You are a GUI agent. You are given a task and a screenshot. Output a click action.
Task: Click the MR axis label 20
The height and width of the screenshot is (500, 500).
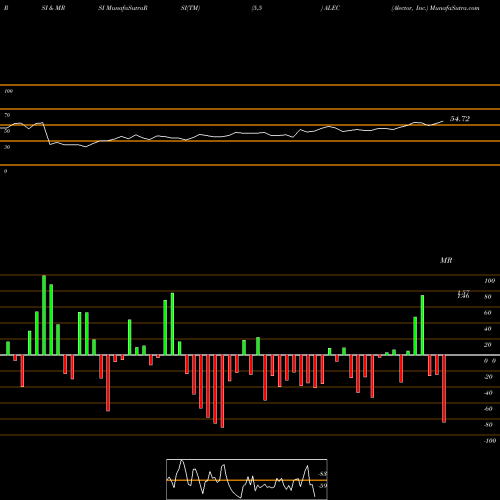(488, 345)
